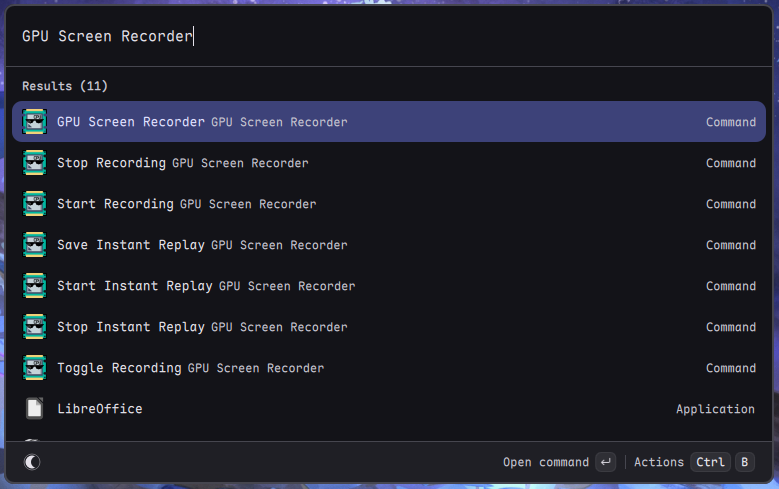This screenshot has width=779, height=489.
Task: Click the icon beside Save Instant Replay
Action: coord(34,244)
